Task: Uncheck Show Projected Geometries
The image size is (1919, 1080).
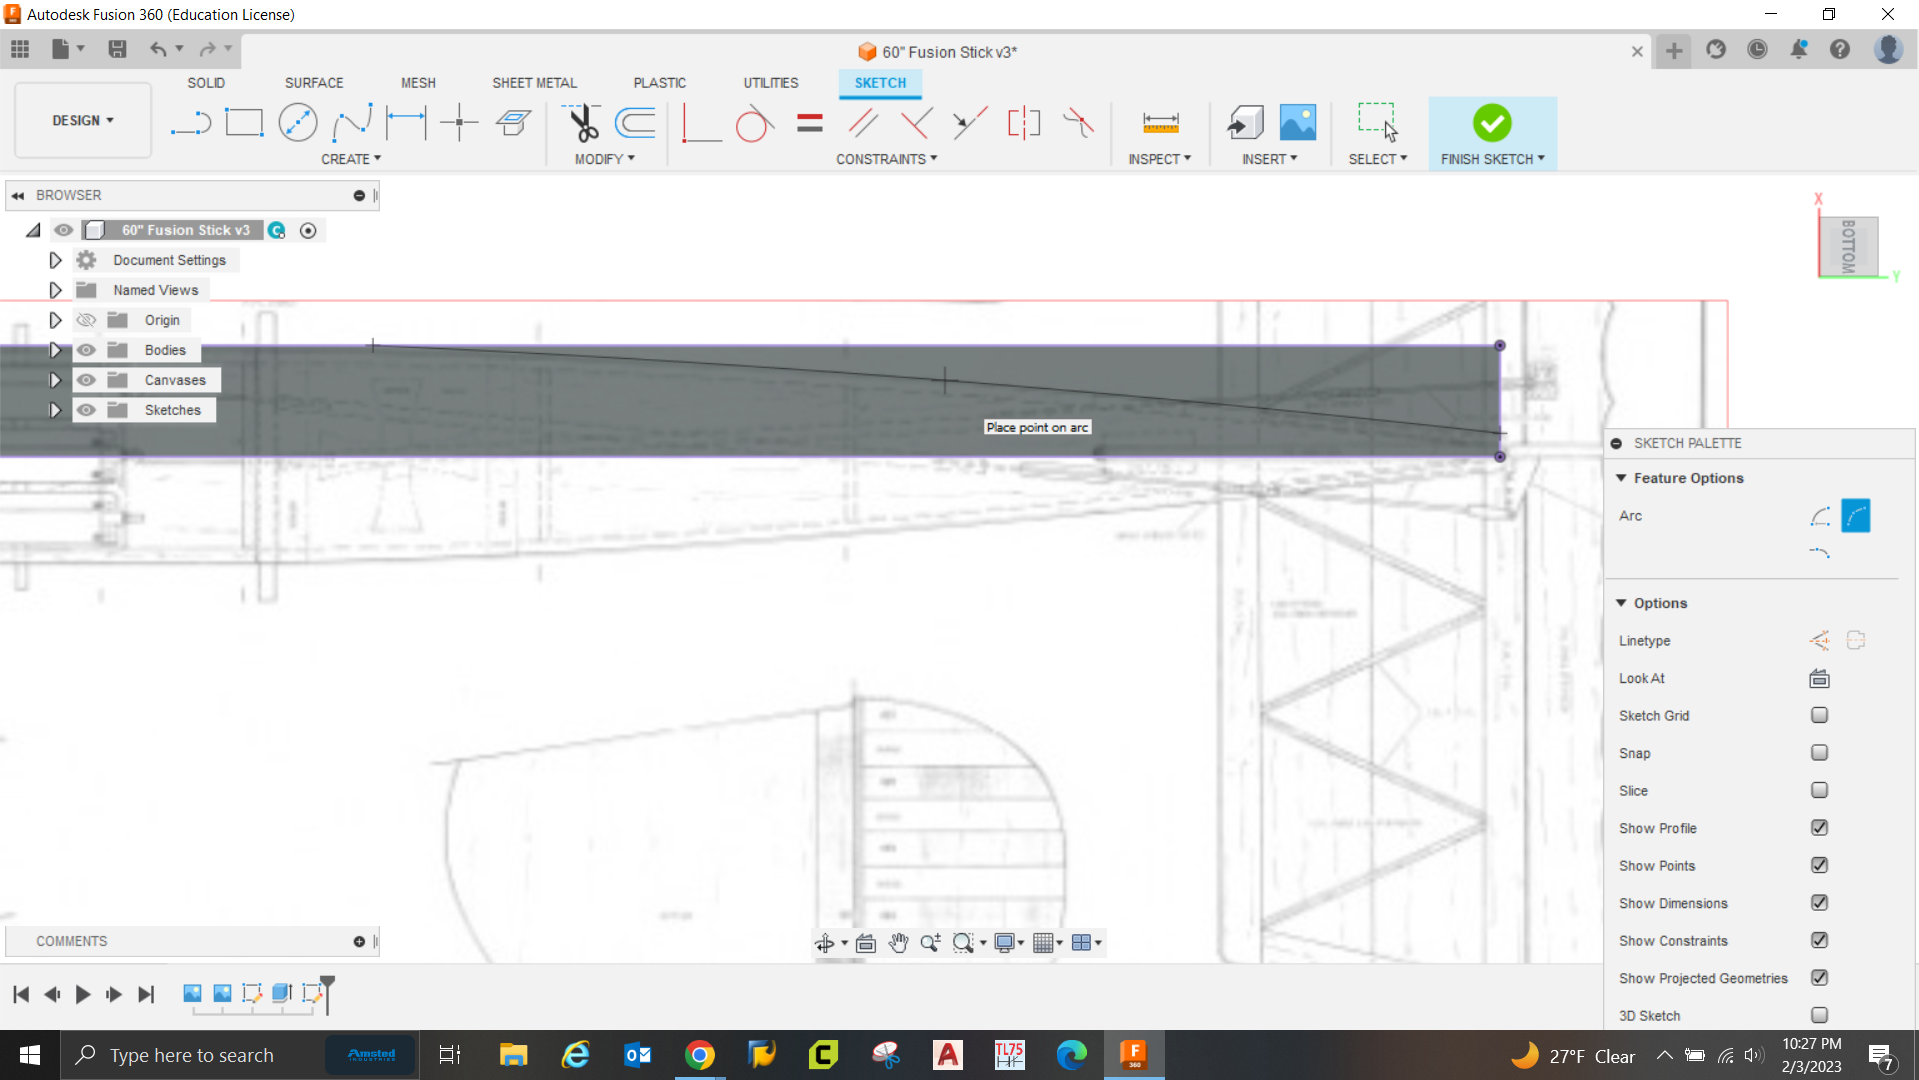Action: click(1819, 978)
